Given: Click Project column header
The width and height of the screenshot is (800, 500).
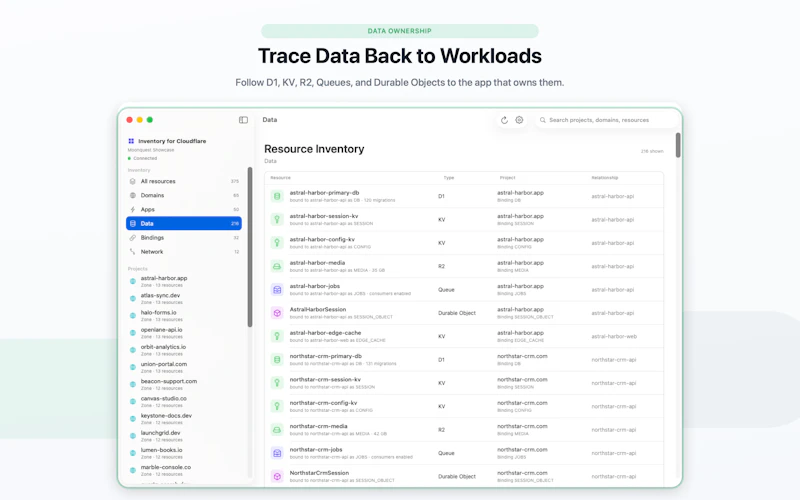Looking at the screenshot, I should pos(507,178).
